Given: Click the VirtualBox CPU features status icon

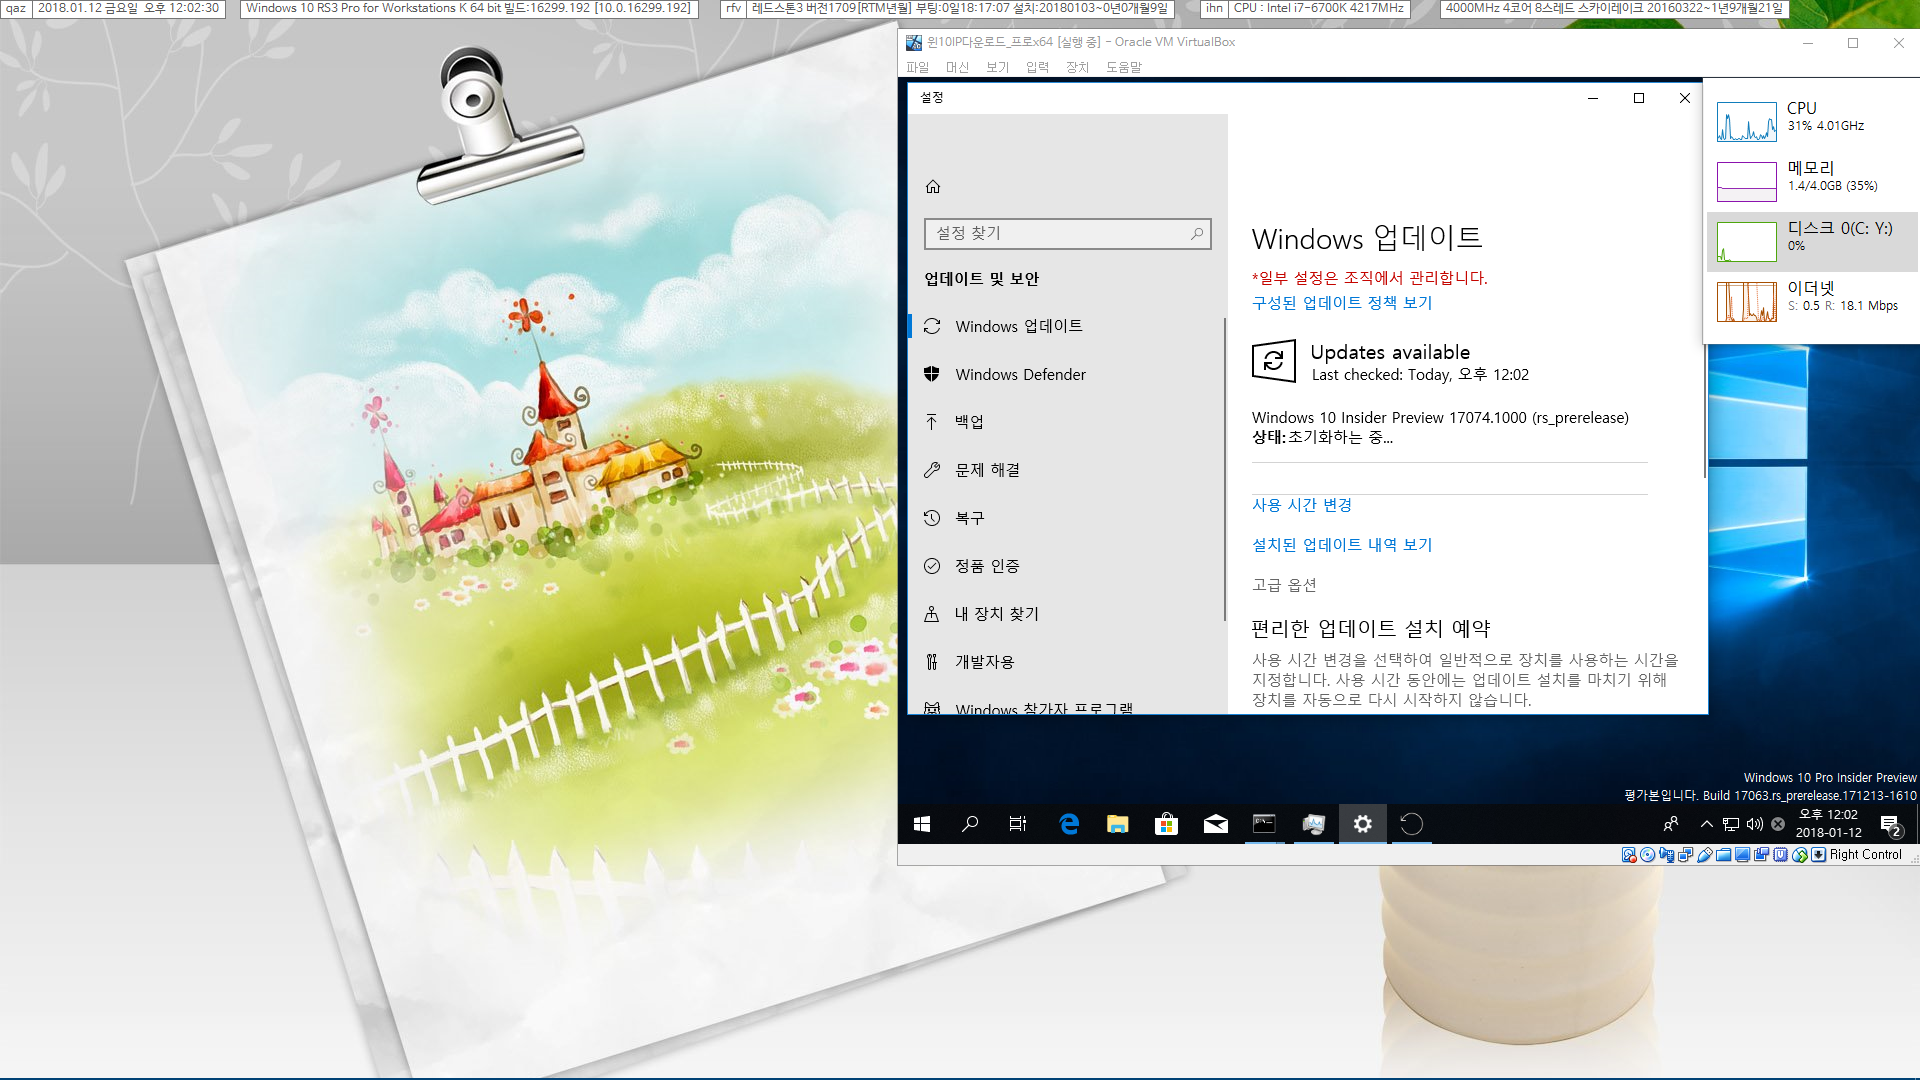Looking at the screenshot, I should pyautogui.click(x=1780, y=855).
